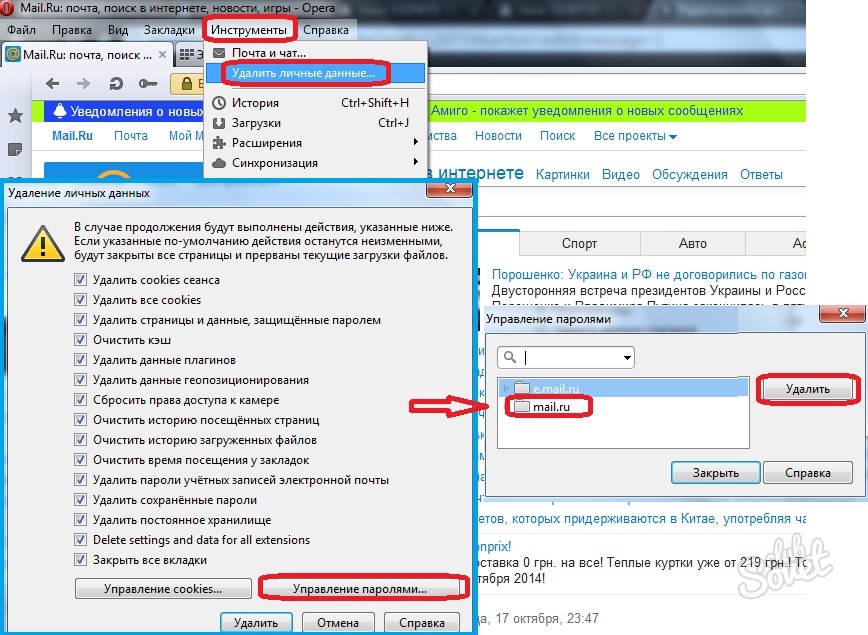Screen dimensions: 868x635
Task: Expand the e.mail.ru tree entry
Action: coord(506,388)
